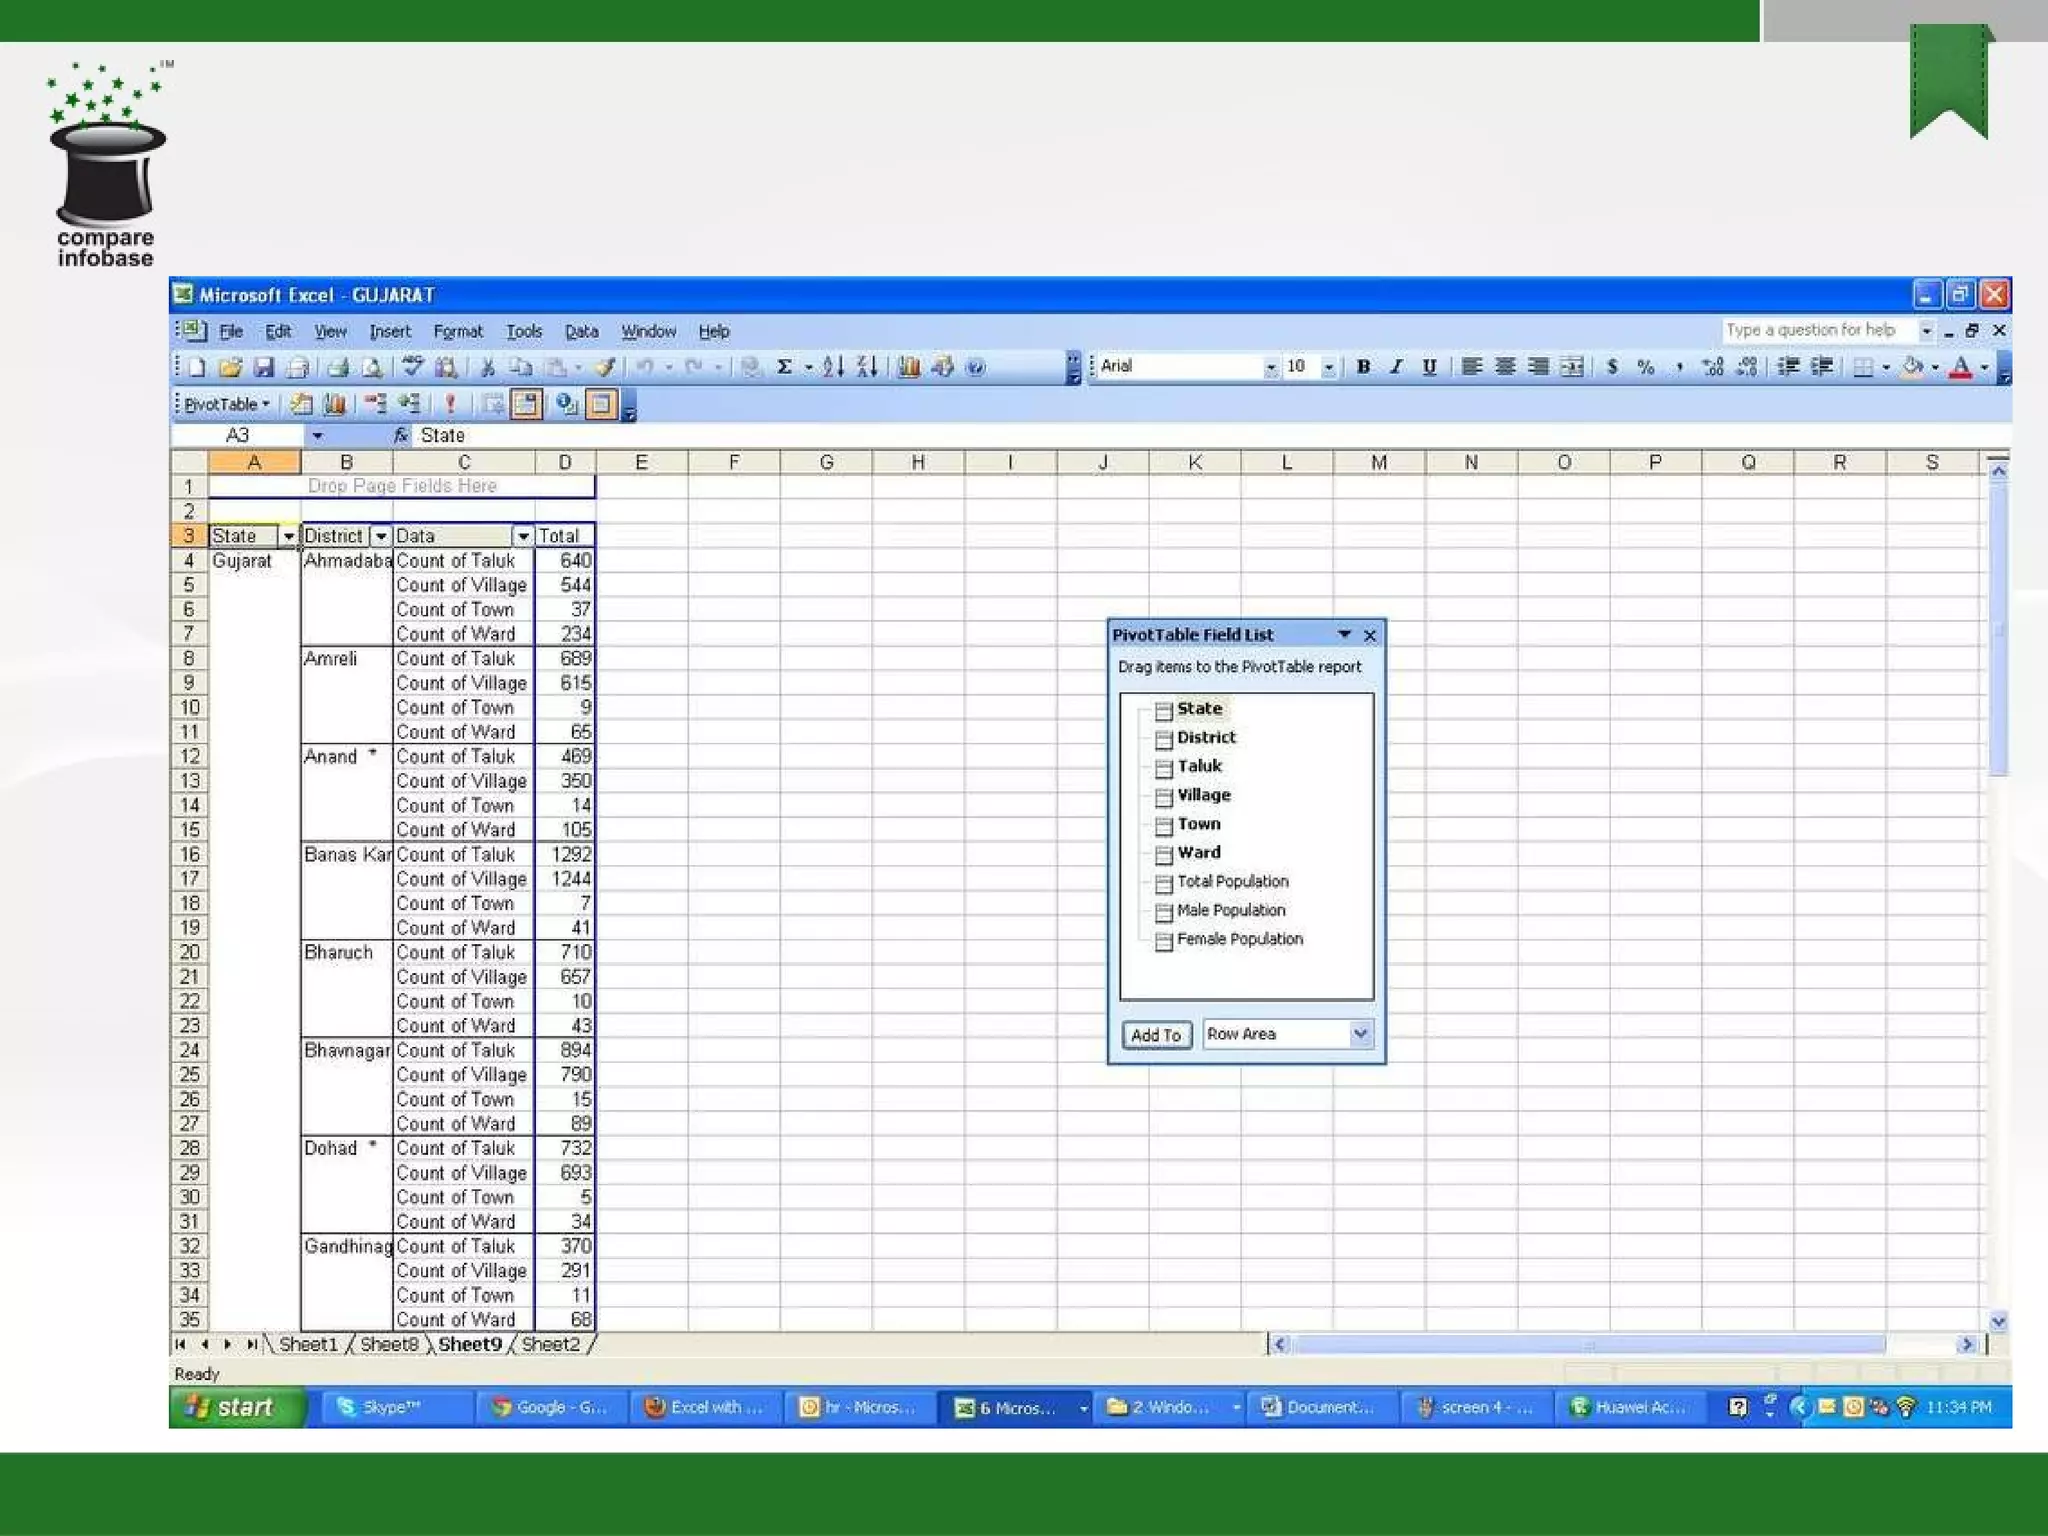The image size is (2048, 1536).
Task: Open the PivotTable toolbar menu button
Action: (x=227, y=404)
